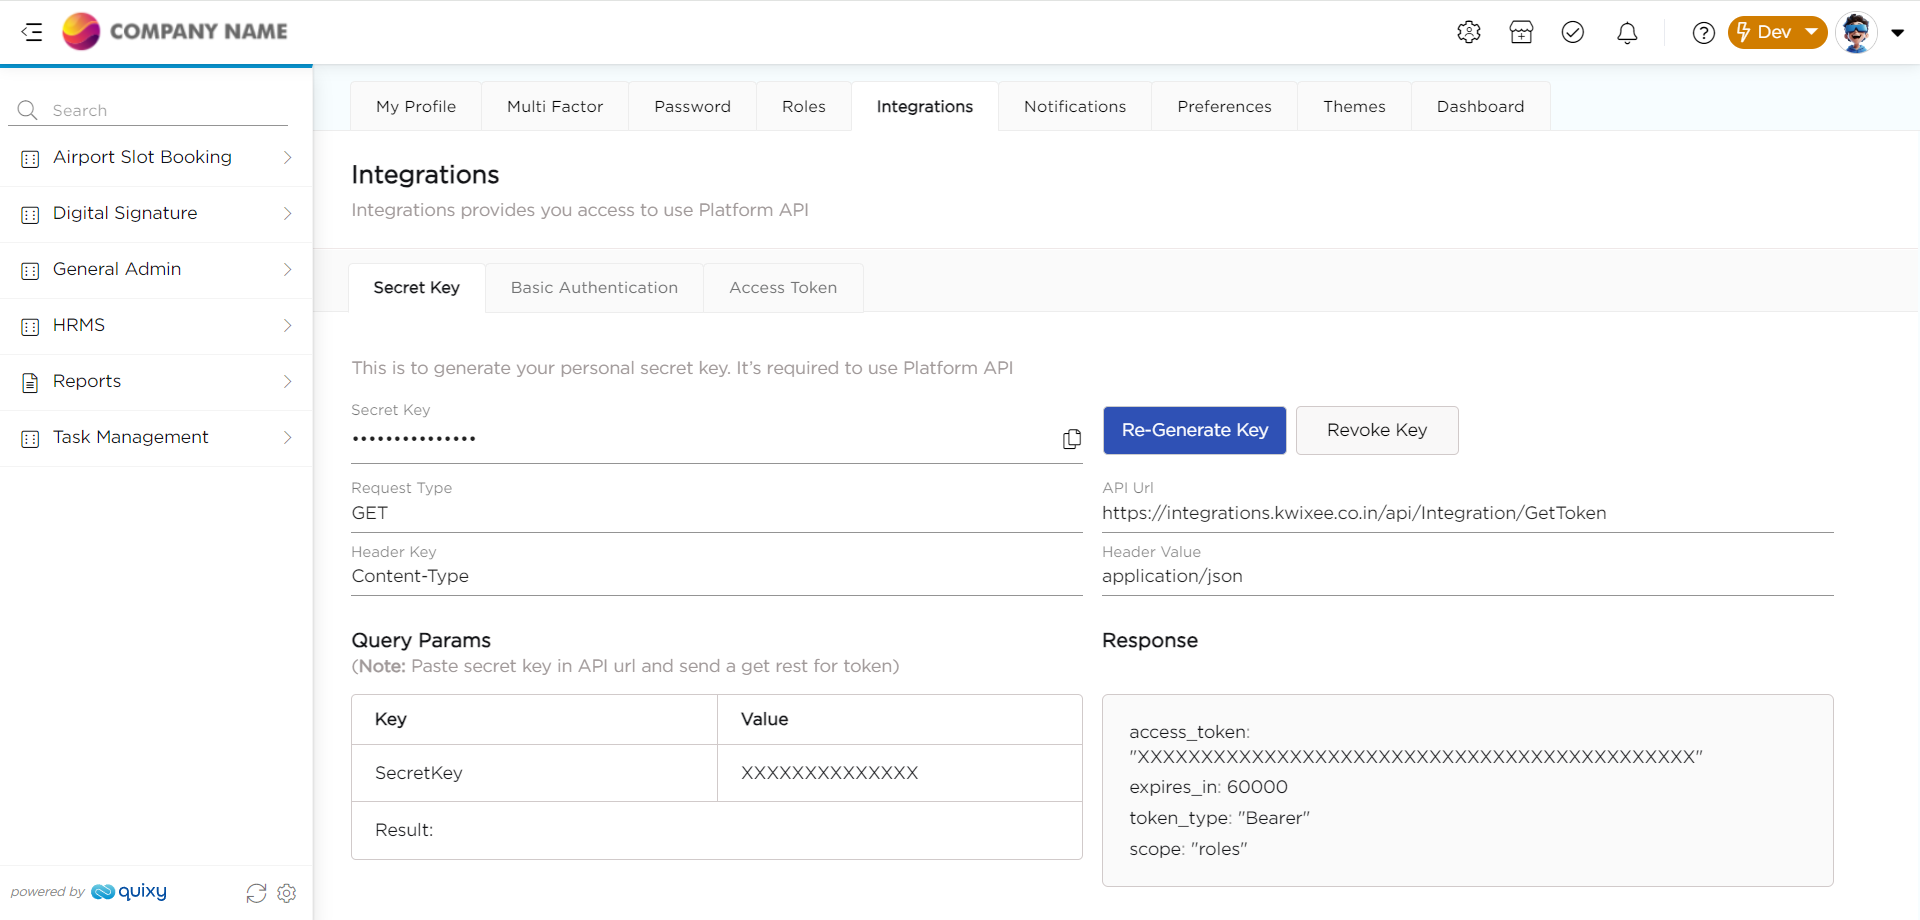This screenshot has width=1920, height=920.
Task: Open the sidebar footer settings gear
Action: 287,893
